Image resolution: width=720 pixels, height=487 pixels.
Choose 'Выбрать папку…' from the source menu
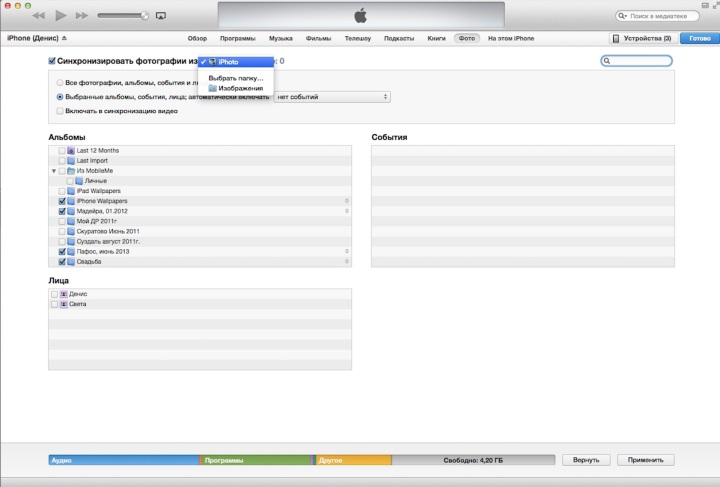pos(236,78)
